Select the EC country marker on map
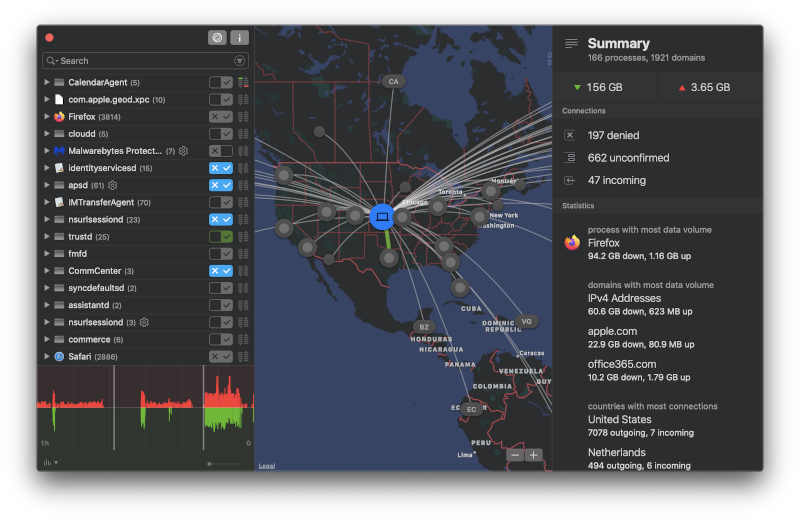This screenshot has width=800, height=520. pos(471,409)
